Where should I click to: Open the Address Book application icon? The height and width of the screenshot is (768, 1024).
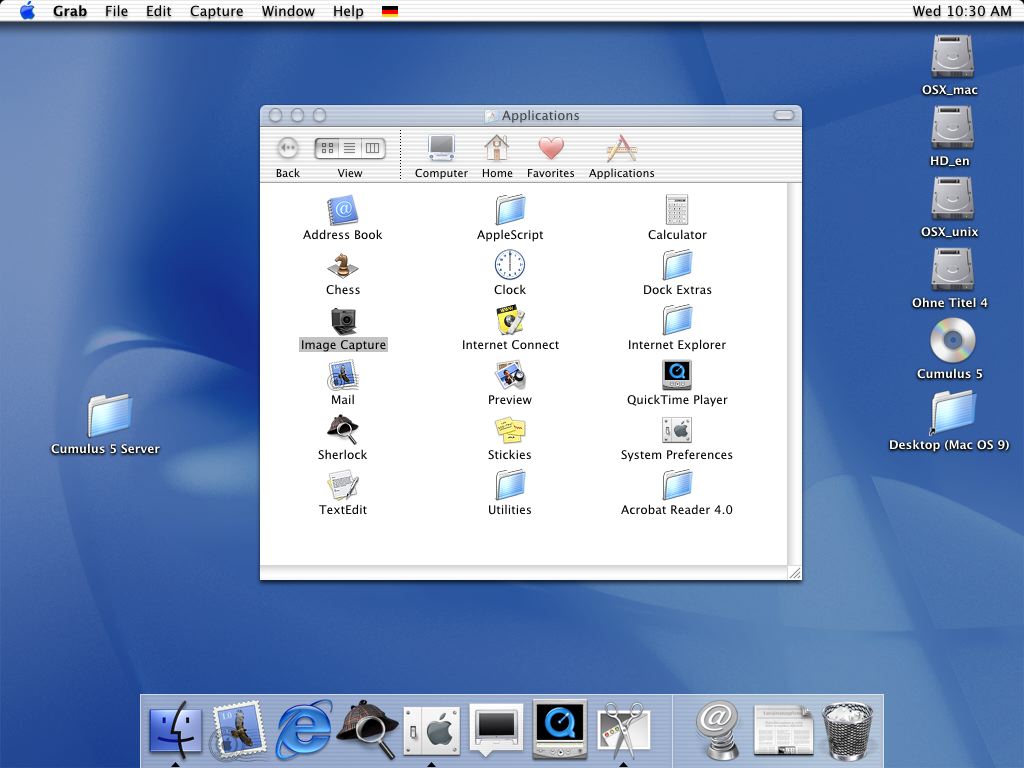[342, 210]
